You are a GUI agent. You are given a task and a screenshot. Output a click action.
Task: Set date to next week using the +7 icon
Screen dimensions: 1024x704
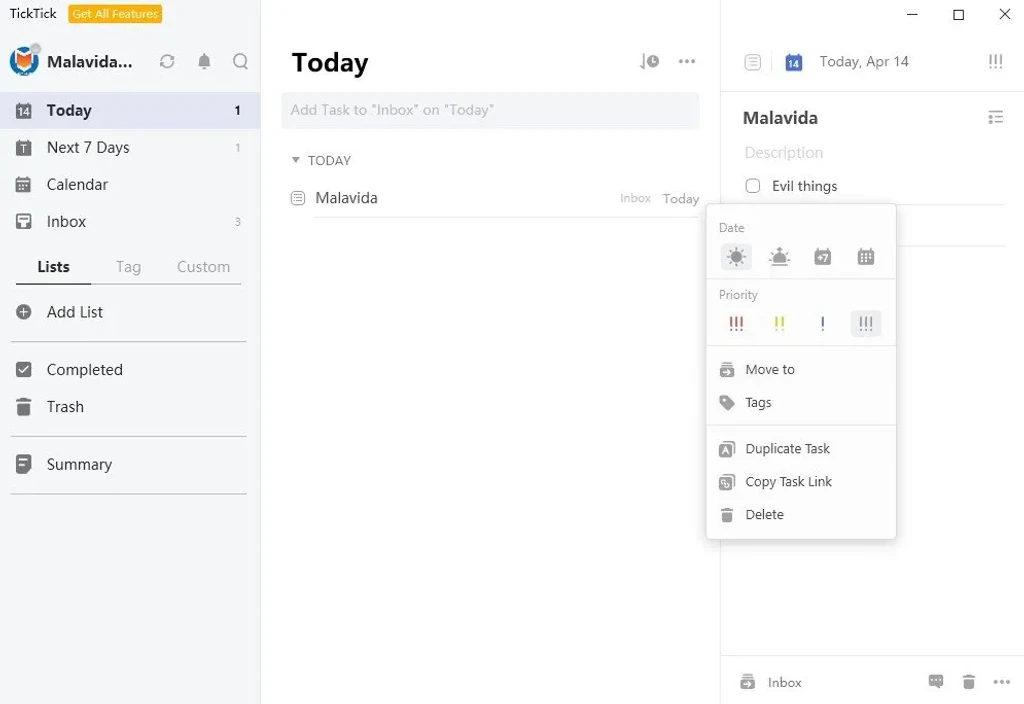click(x=822, y=257)
